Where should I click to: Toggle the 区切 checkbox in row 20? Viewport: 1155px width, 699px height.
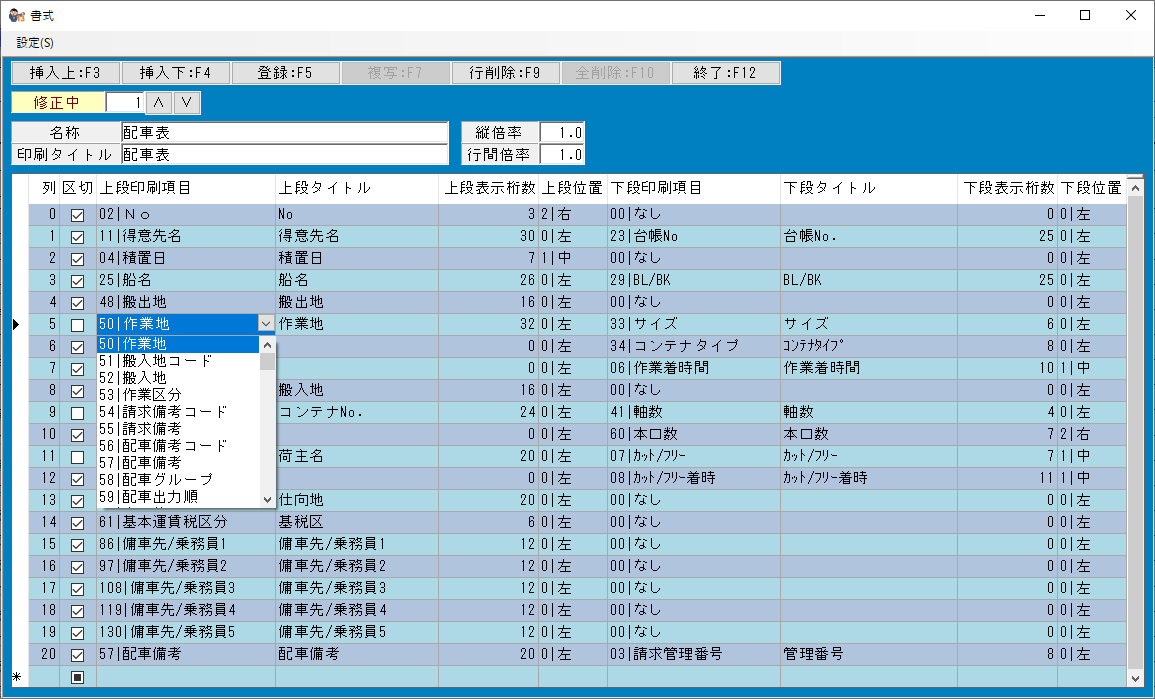[77, 655]
